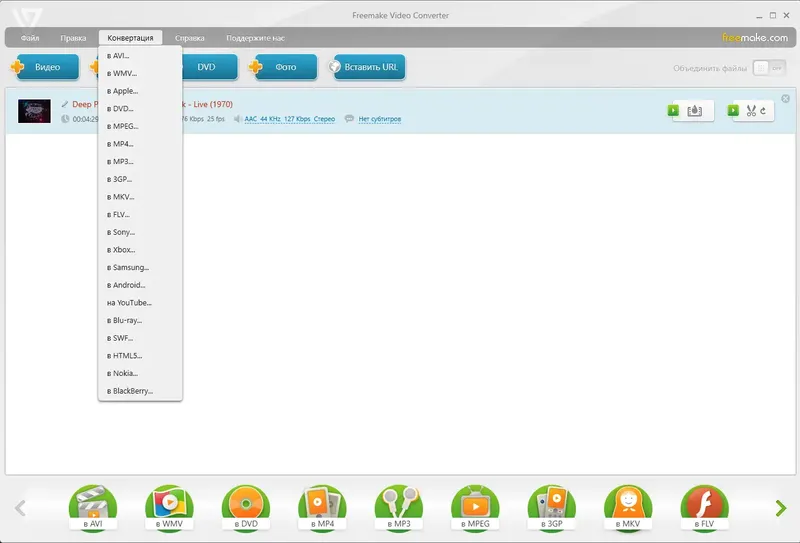The image size is (800, 543).
Task: Choose в MP3... from the menu
Action: 140,161
